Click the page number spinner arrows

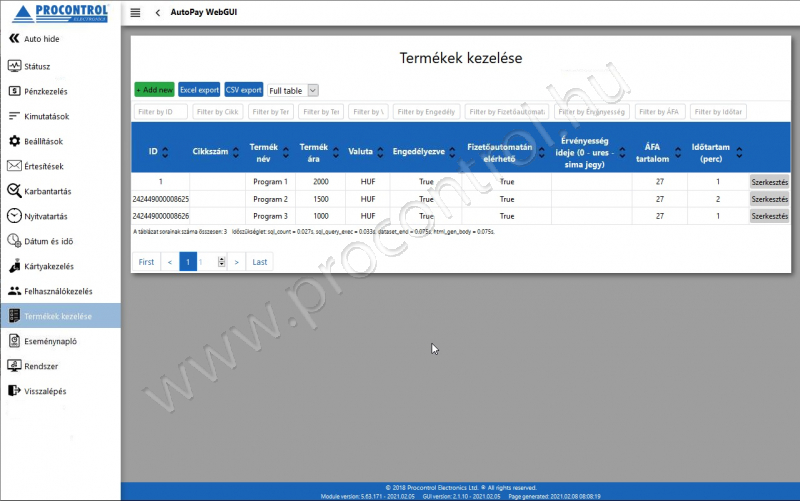click(x=221, y=262)
